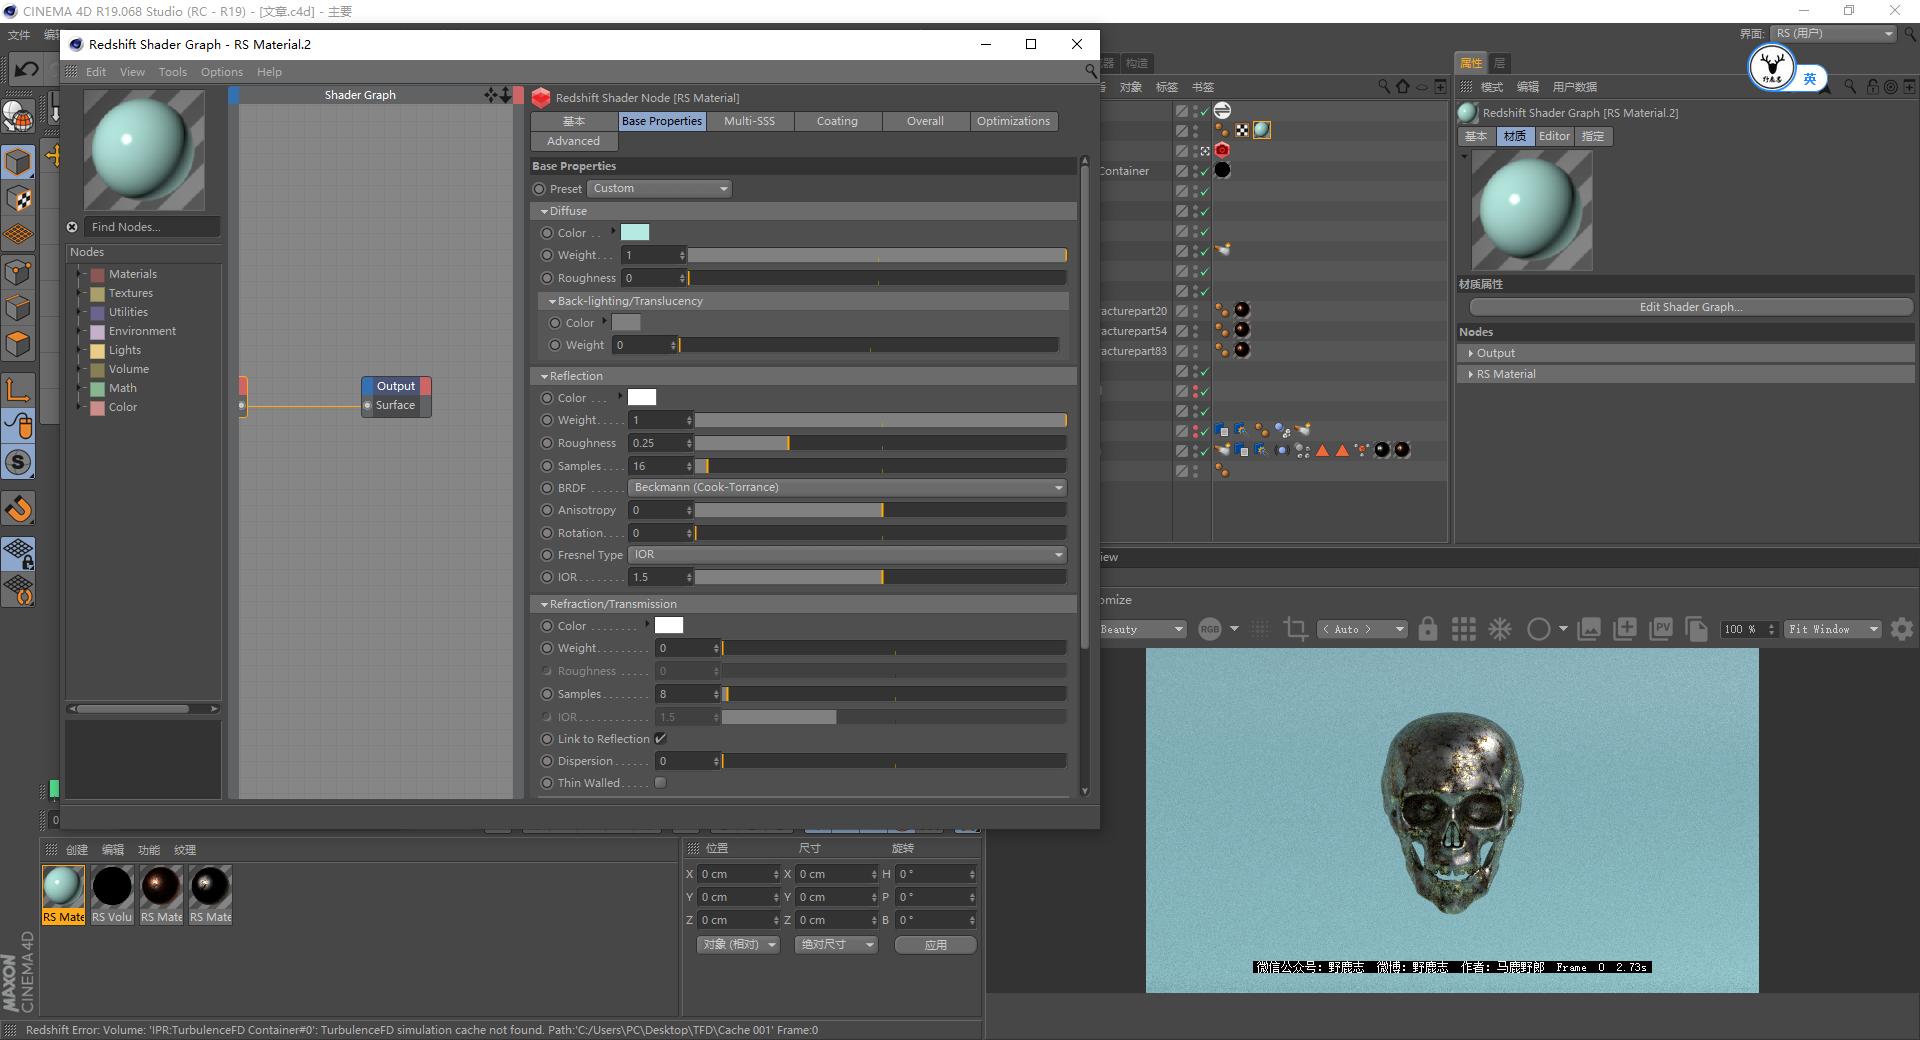Click the Edit Shader Graph button
This screenshot has height=1040, width=1920.
(x=1689, y=307)
